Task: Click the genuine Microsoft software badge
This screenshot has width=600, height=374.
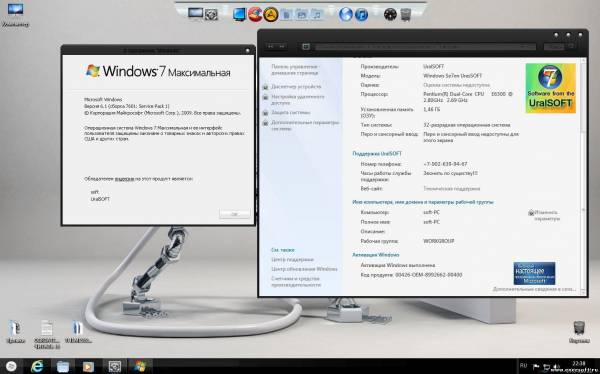Action: tap(534, 273)
